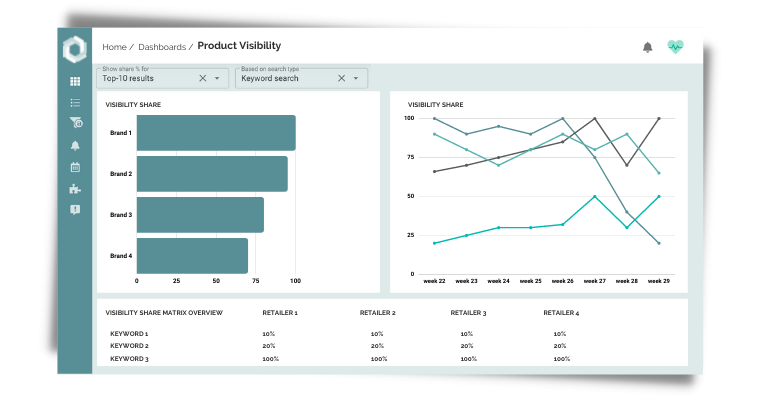Viewport: 760px width, 398px height.
Task: Click KEYWORD 2 value under RETAILER 2
Action: click(x=377, y=346)
